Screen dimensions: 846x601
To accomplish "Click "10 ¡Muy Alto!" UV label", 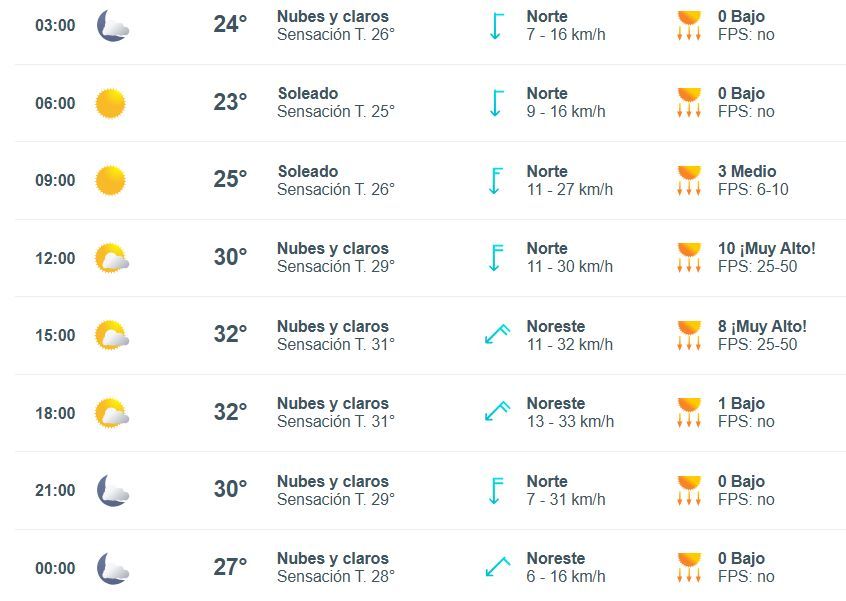I will [x=766, y=248].
